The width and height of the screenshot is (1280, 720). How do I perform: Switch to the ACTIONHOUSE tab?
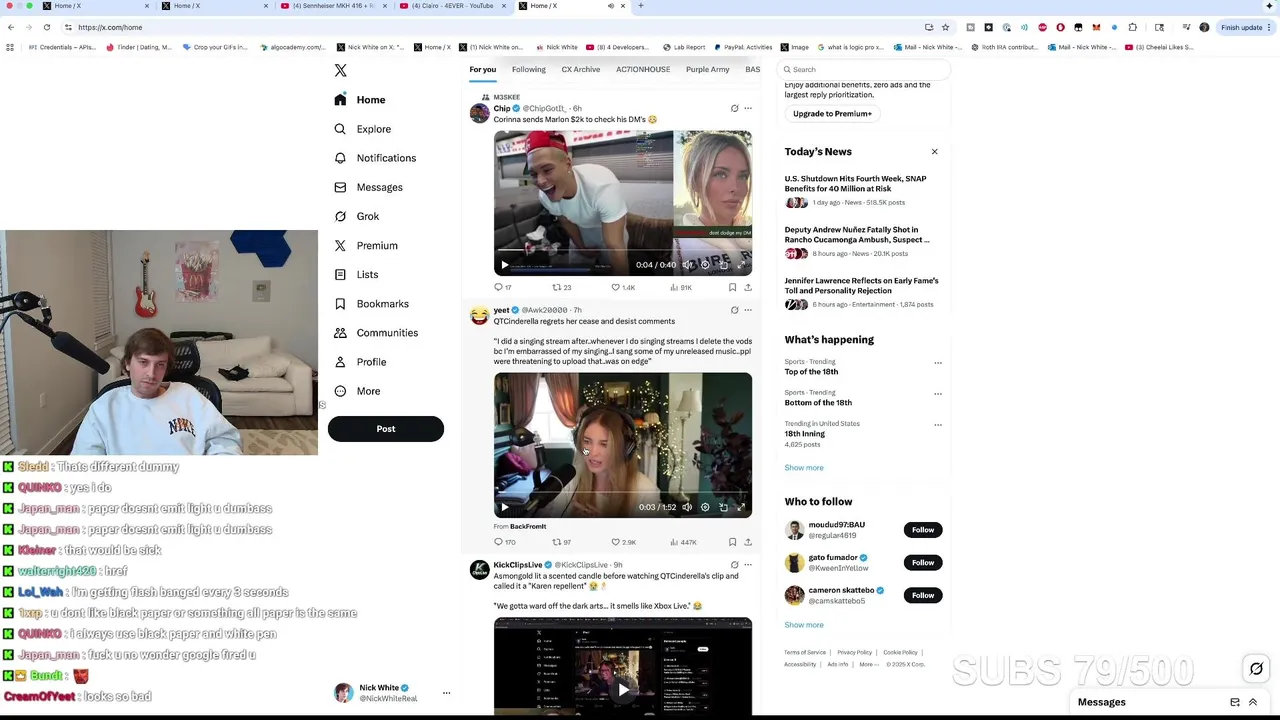(643, 69)
